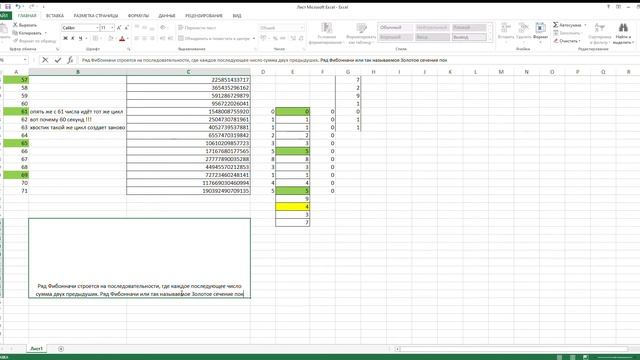Screen dimensions: 640x360
Task: Click the yellow cell containing 4
Action: point(293,207)
